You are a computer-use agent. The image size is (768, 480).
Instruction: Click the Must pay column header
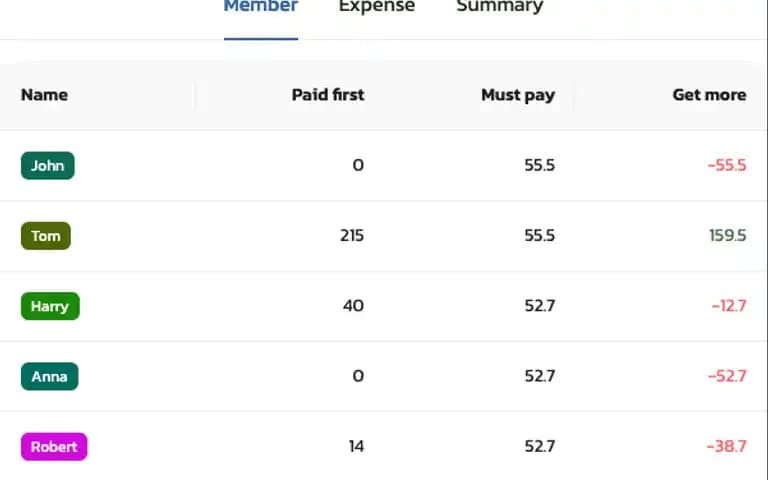[518, 95]
